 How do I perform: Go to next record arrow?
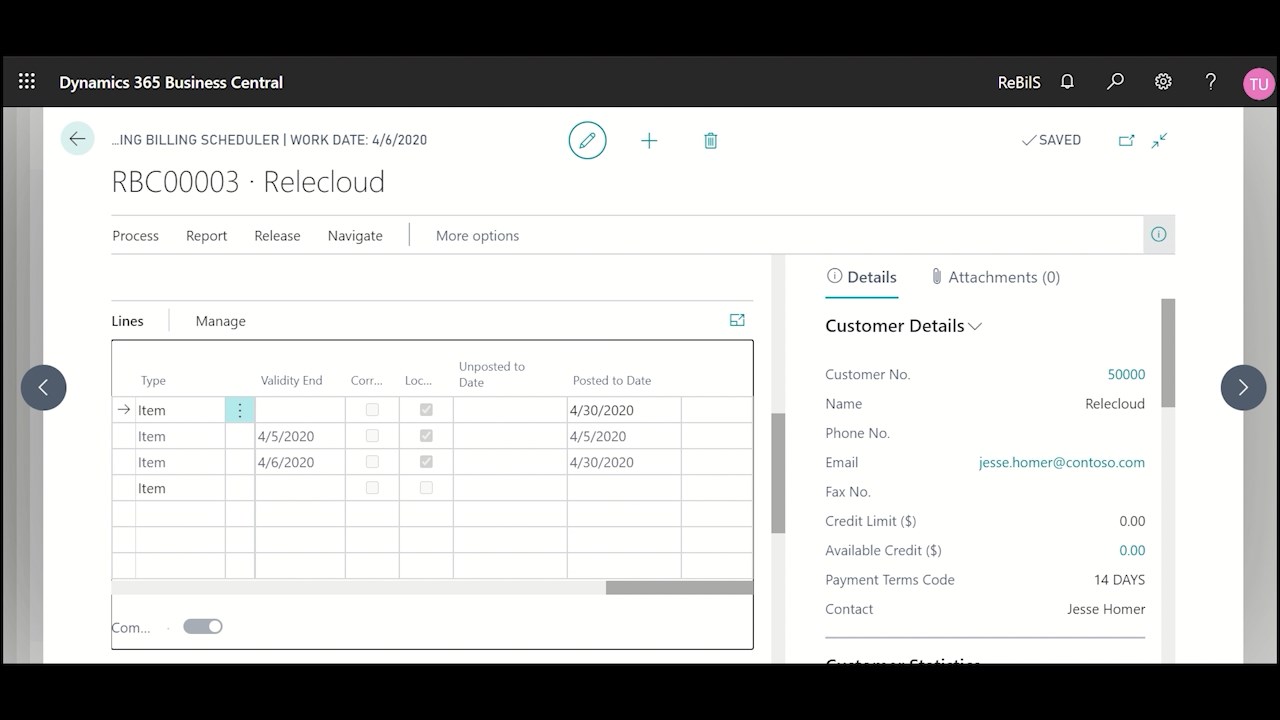click(x=1243, y=387)
